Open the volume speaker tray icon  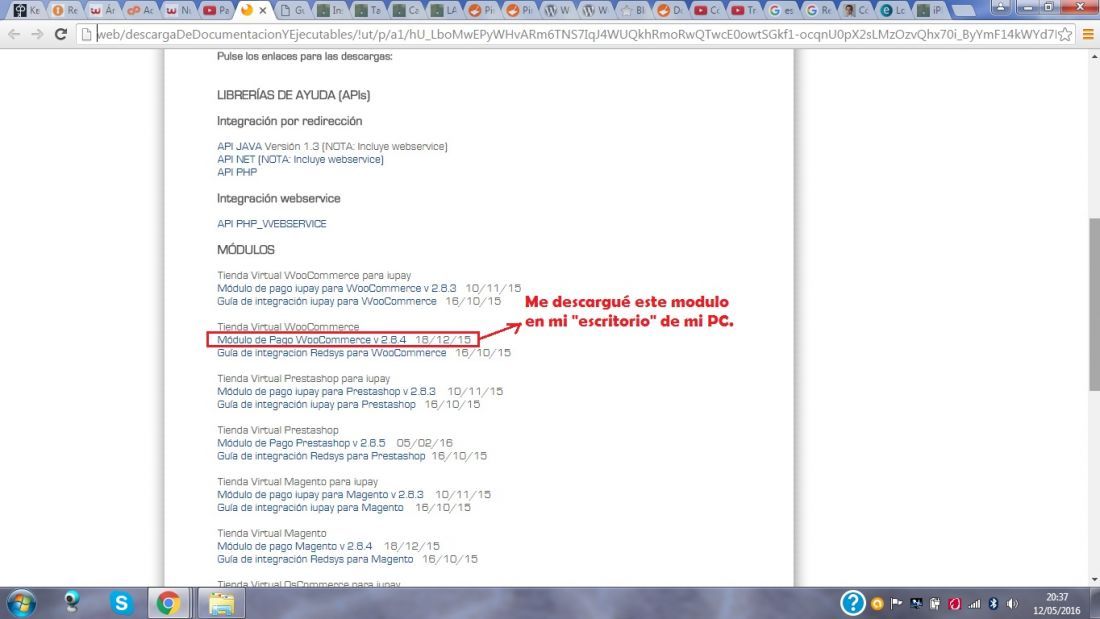[x=1012, y=604]
